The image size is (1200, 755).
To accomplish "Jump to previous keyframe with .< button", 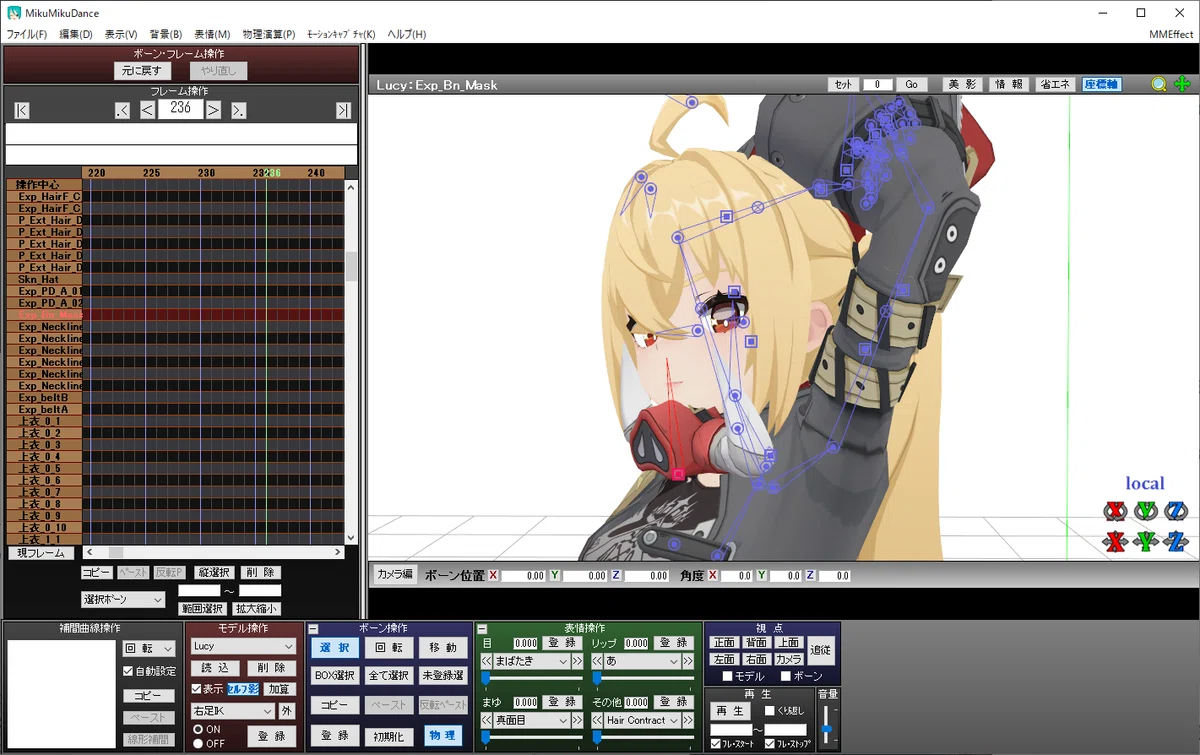I will coord(123,110).
